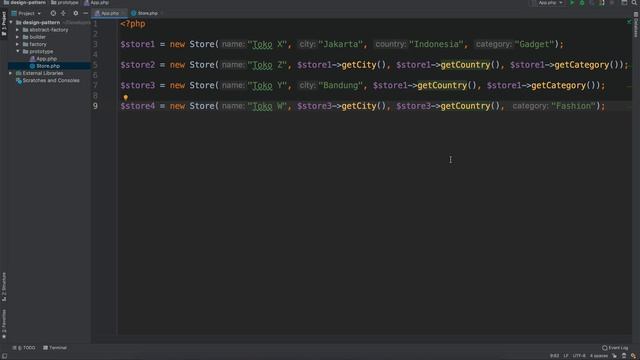Expand External Libraries node
The image size is (640, 360).
pos(11,73)
